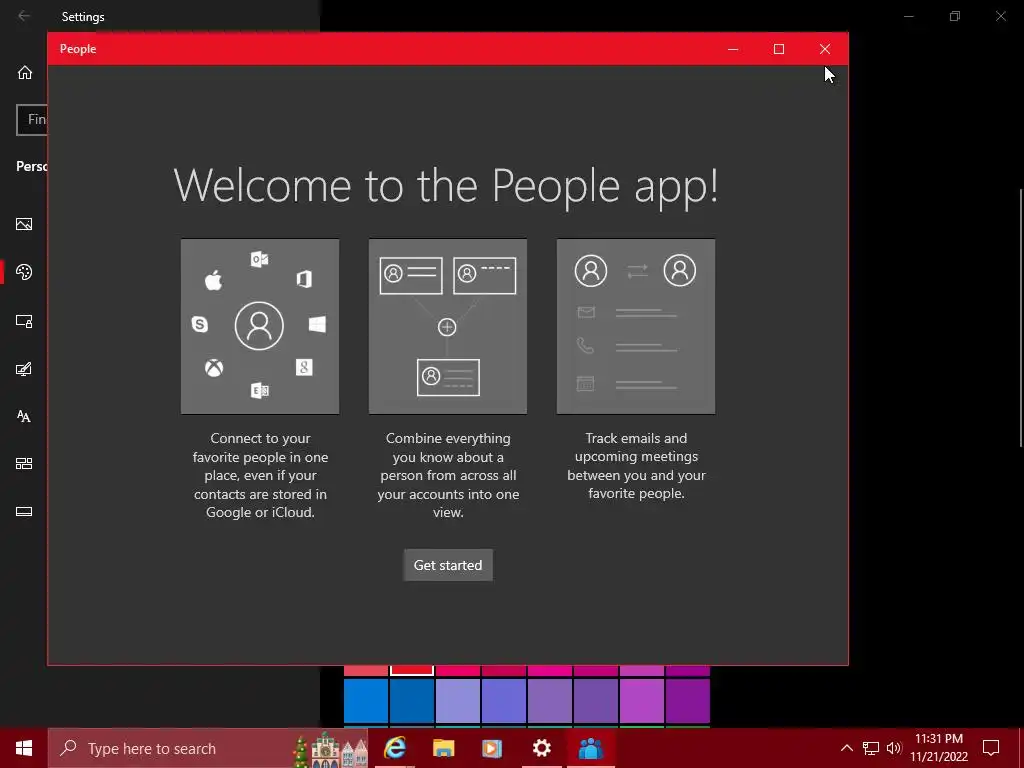The image size is (1024, 768).
Task: Open the Themes brush icon in Settings sidebar
Action: tap(24, 369)
